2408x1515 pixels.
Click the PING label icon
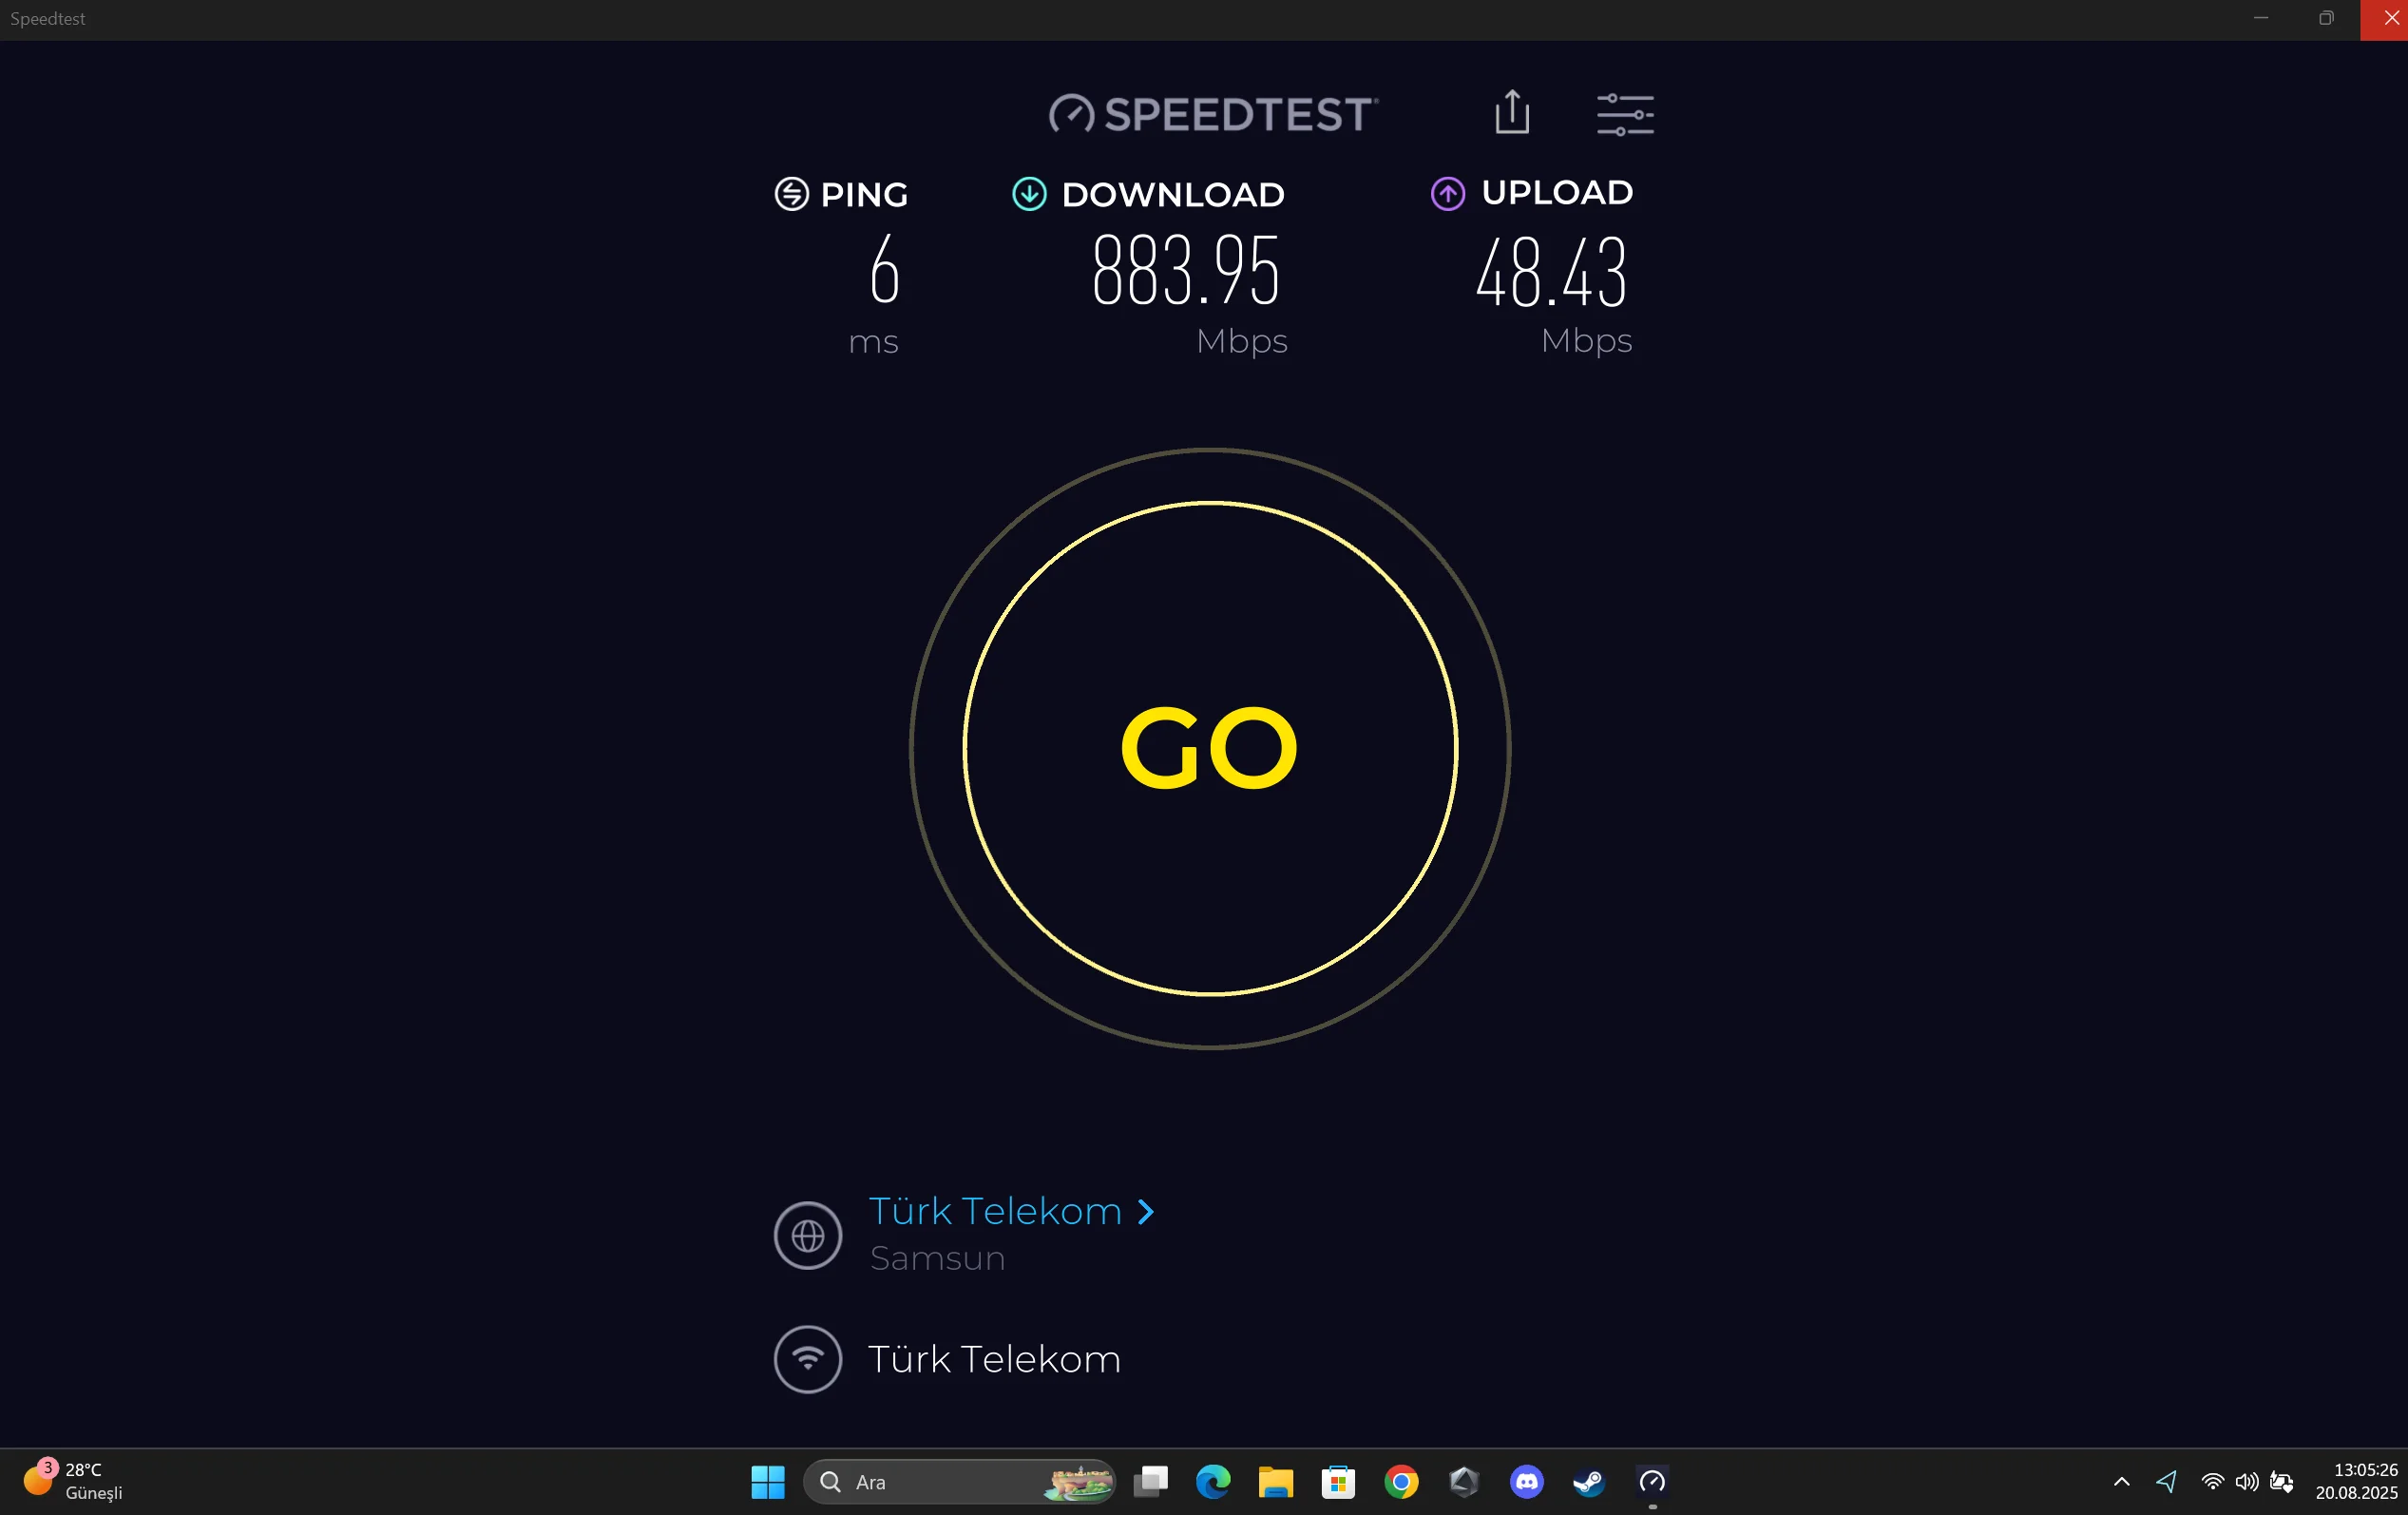click(791, 194)
